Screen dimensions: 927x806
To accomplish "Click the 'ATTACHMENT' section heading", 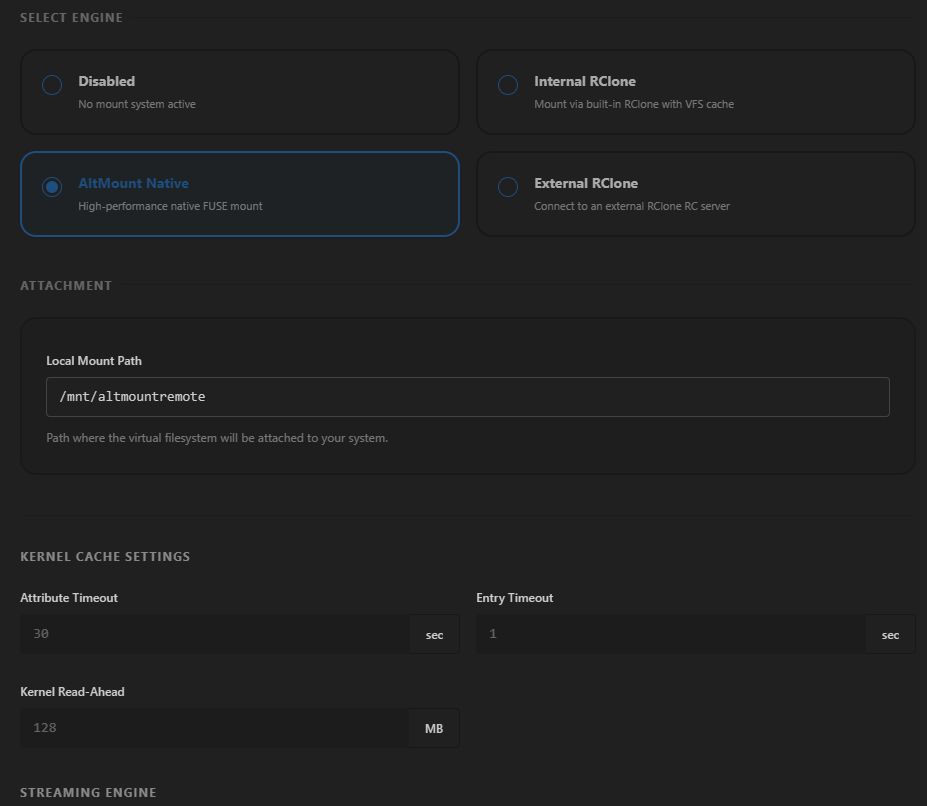I will pos(66,286).
